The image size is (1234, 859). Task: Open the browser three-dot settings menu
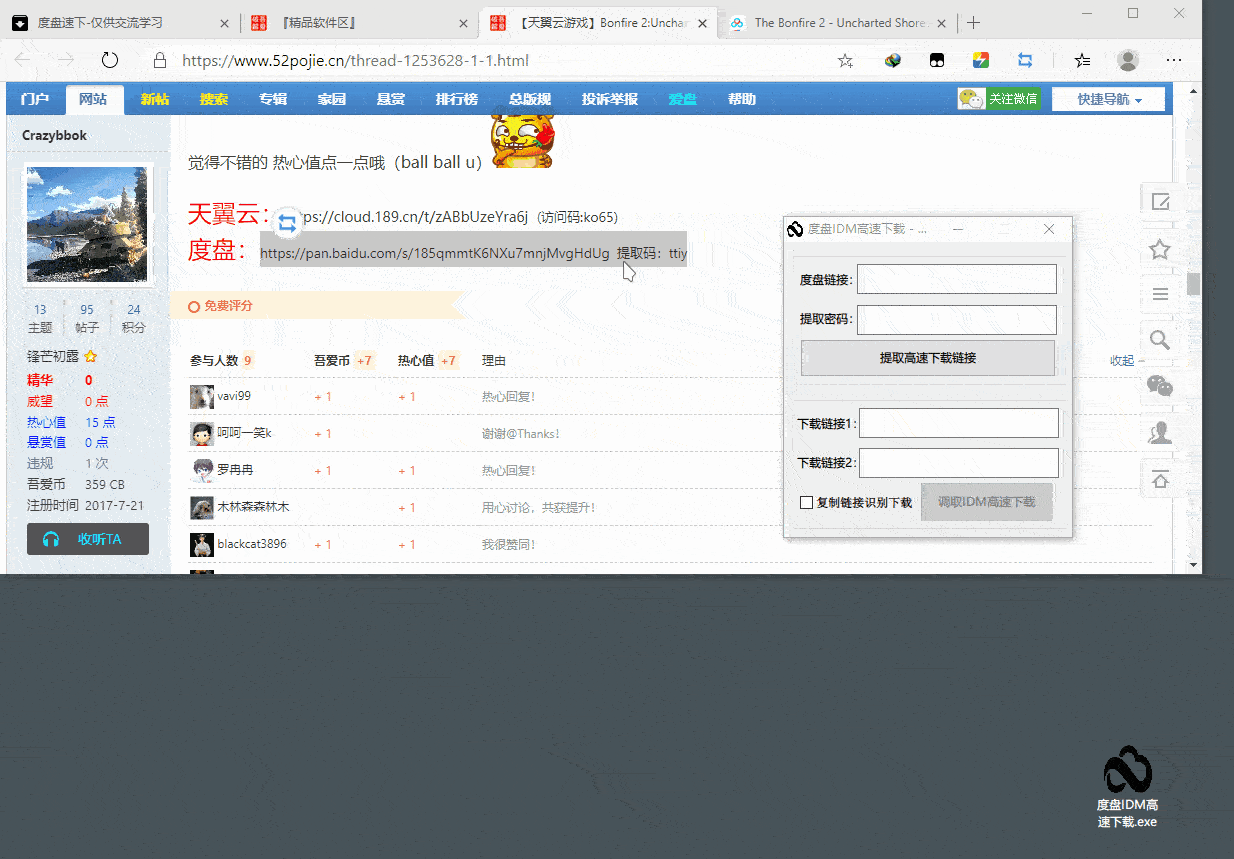click(x=1174, y=61)
